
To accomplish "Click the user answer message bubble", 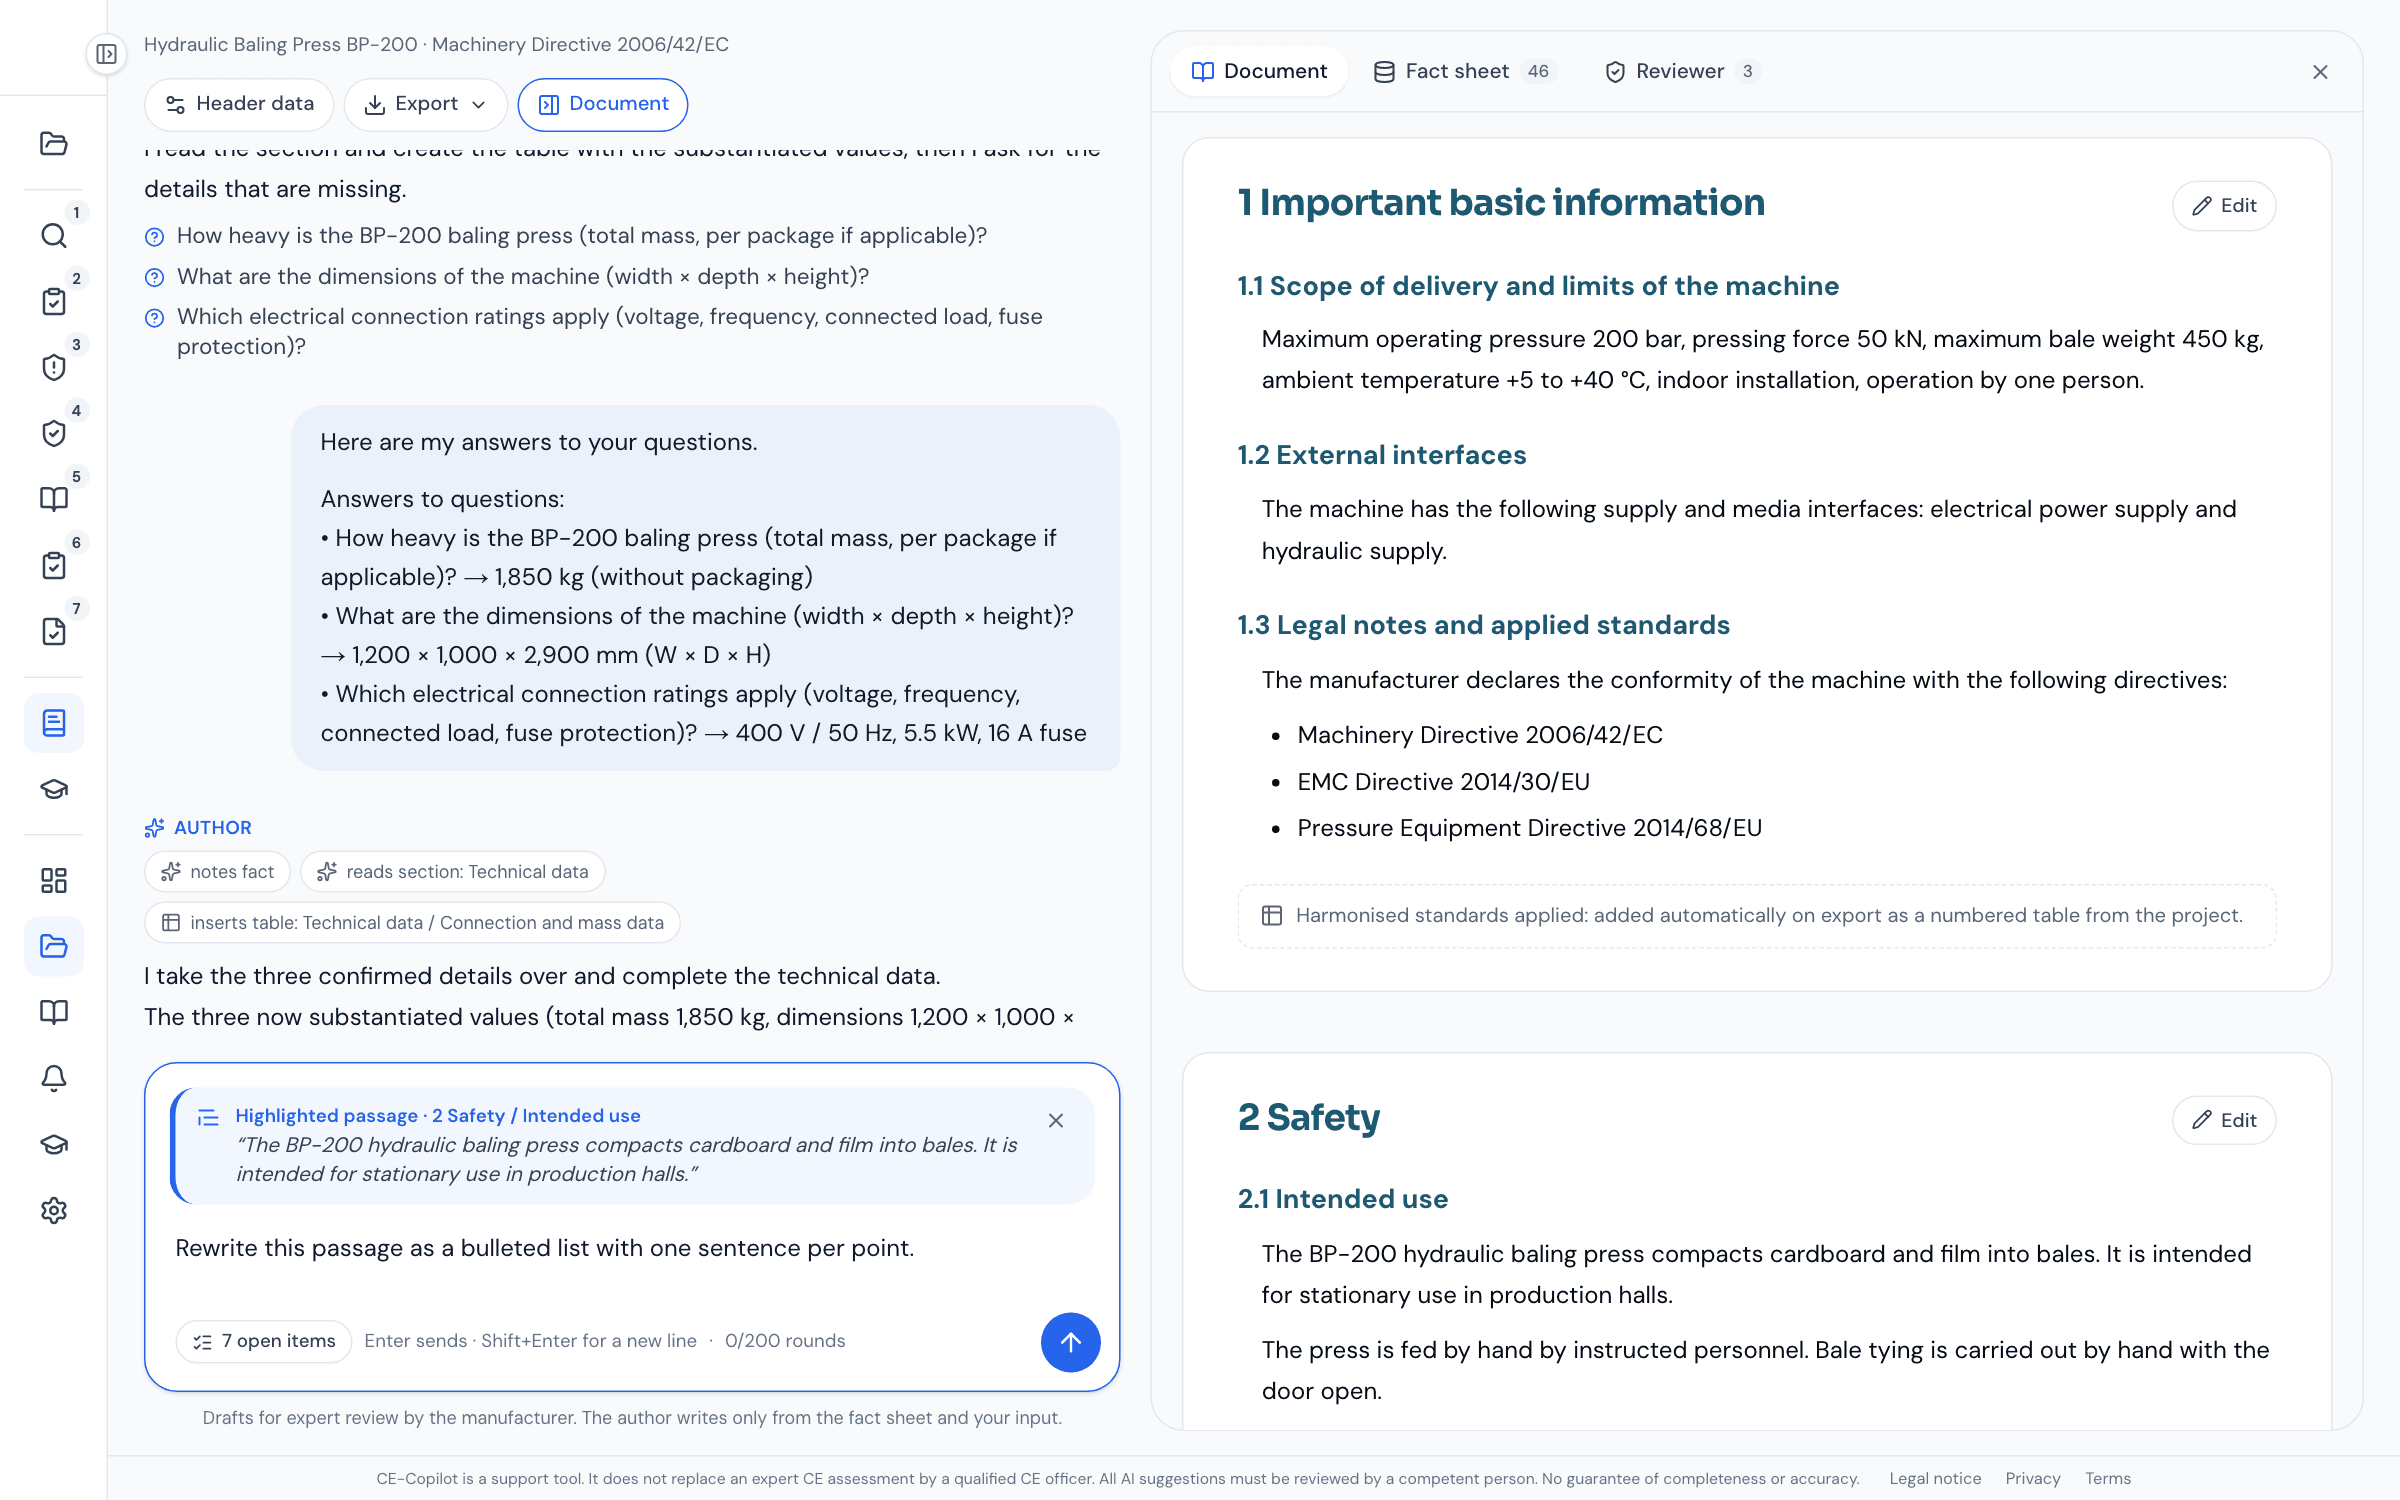I will pos(706,588).
